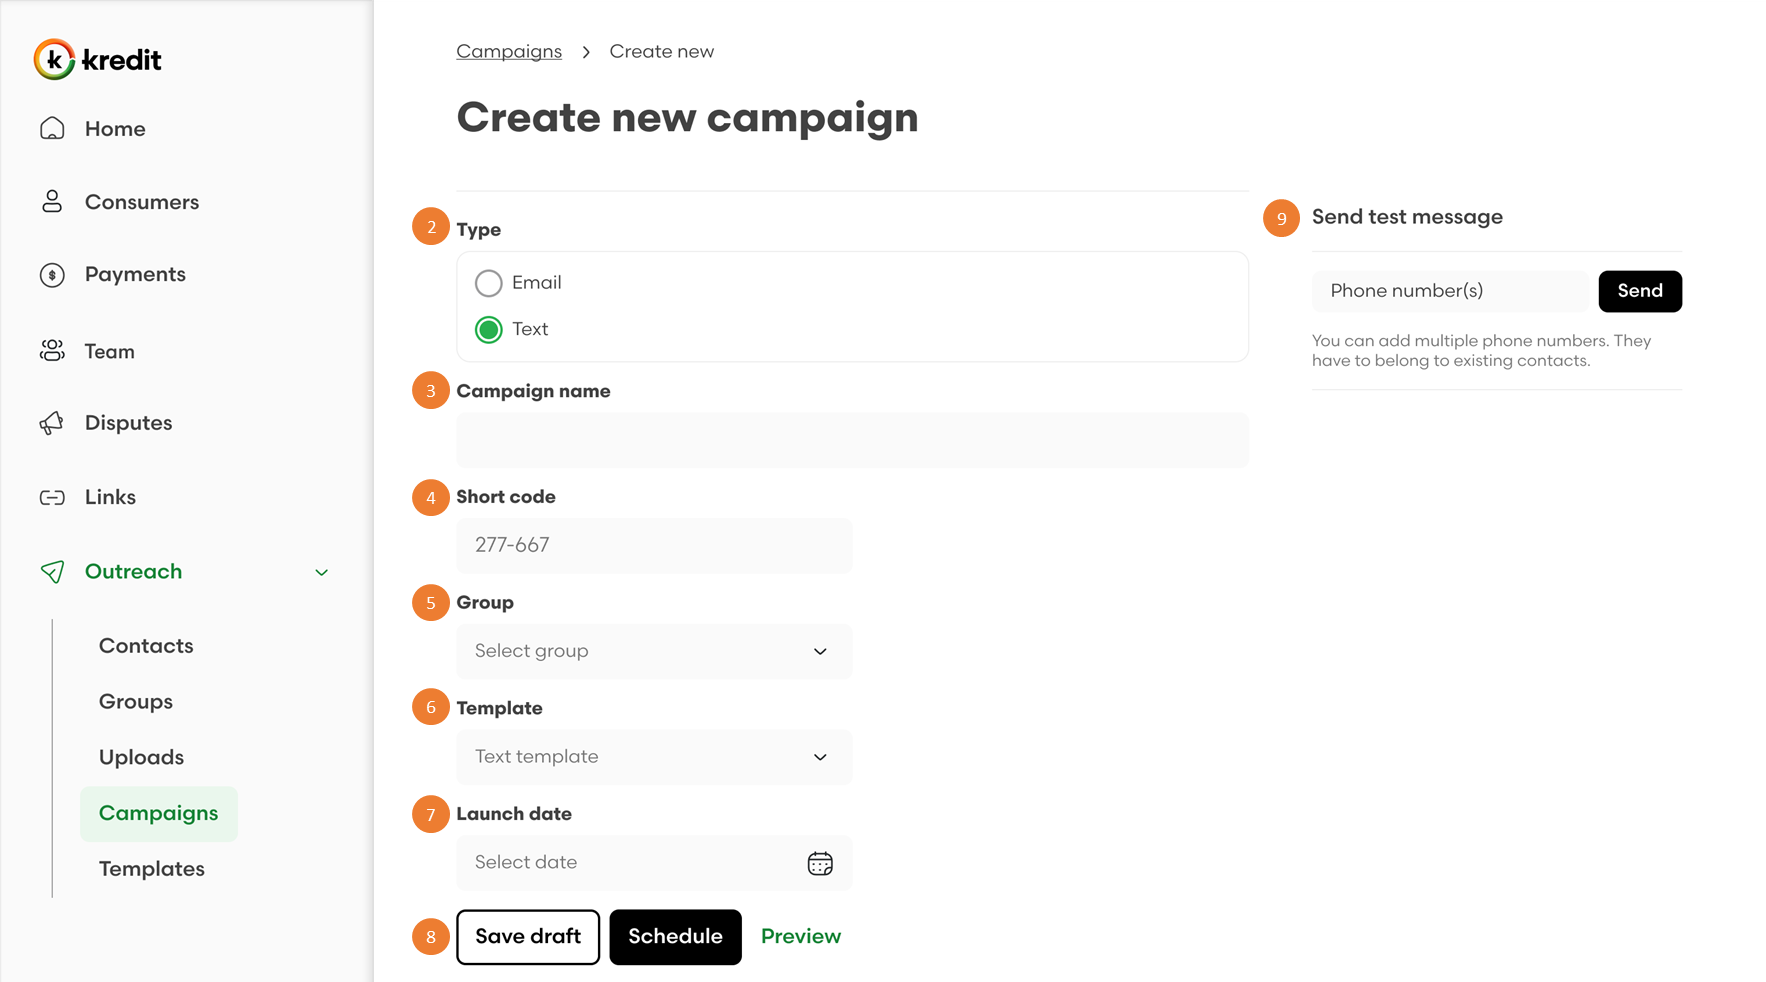This screenshot has height=982, width=1766.
Task: Collapse the Outreach menu chevron
Action: pos(322,572)
